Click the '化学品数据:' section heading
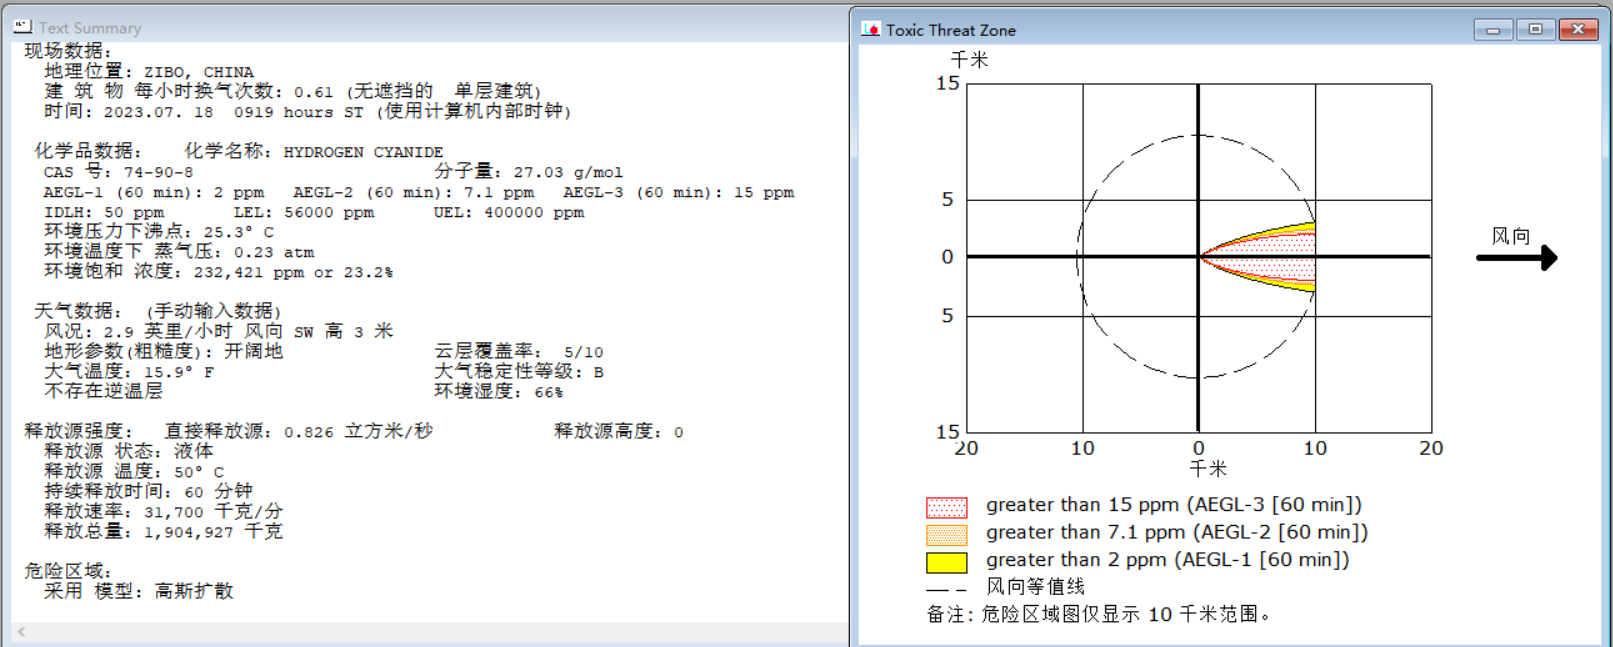The image size is (1613, 647). (x=88, y=151)
